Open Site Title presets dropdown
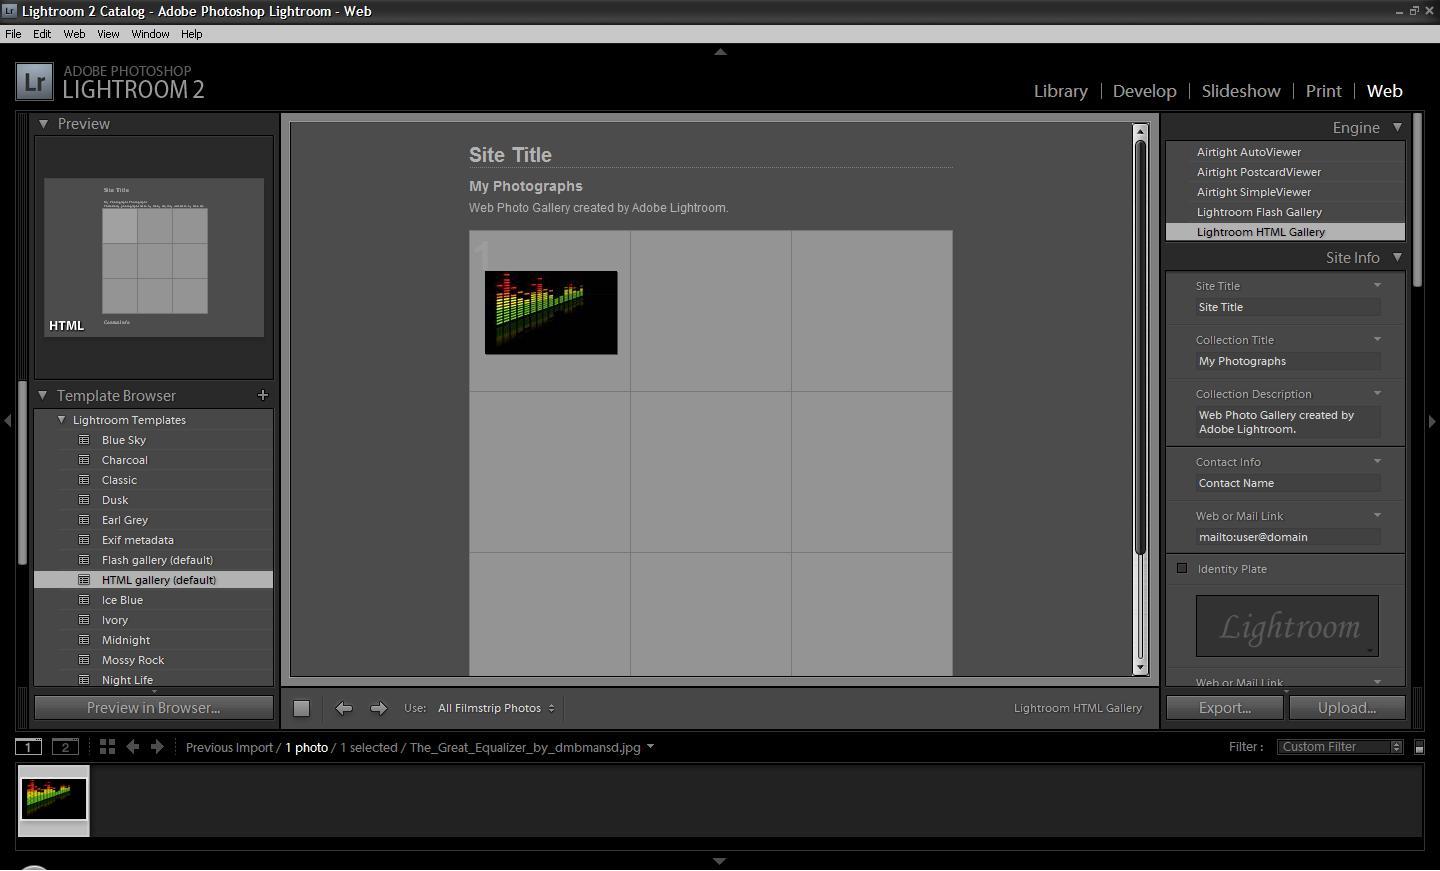 (x=1377, y=285)
